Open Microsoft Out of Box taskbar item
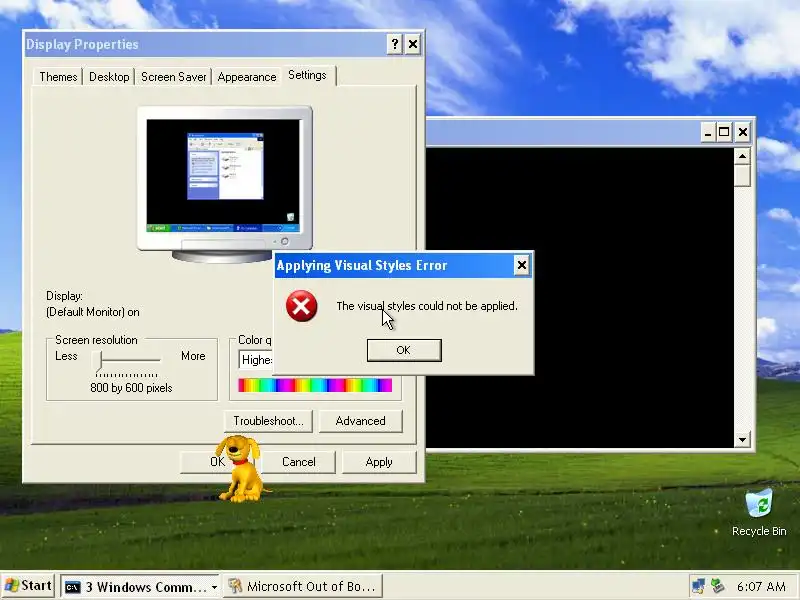The width and height of the screenshot is (800, 600). (303, 587)
